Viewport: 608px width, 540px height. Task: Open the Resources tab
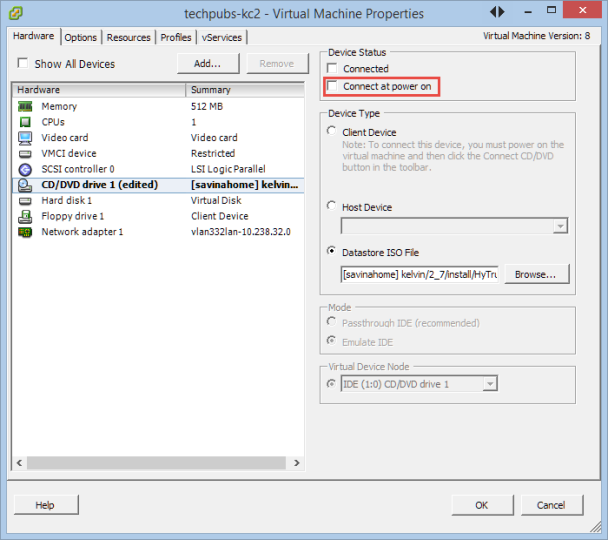(x=128, y=38)
